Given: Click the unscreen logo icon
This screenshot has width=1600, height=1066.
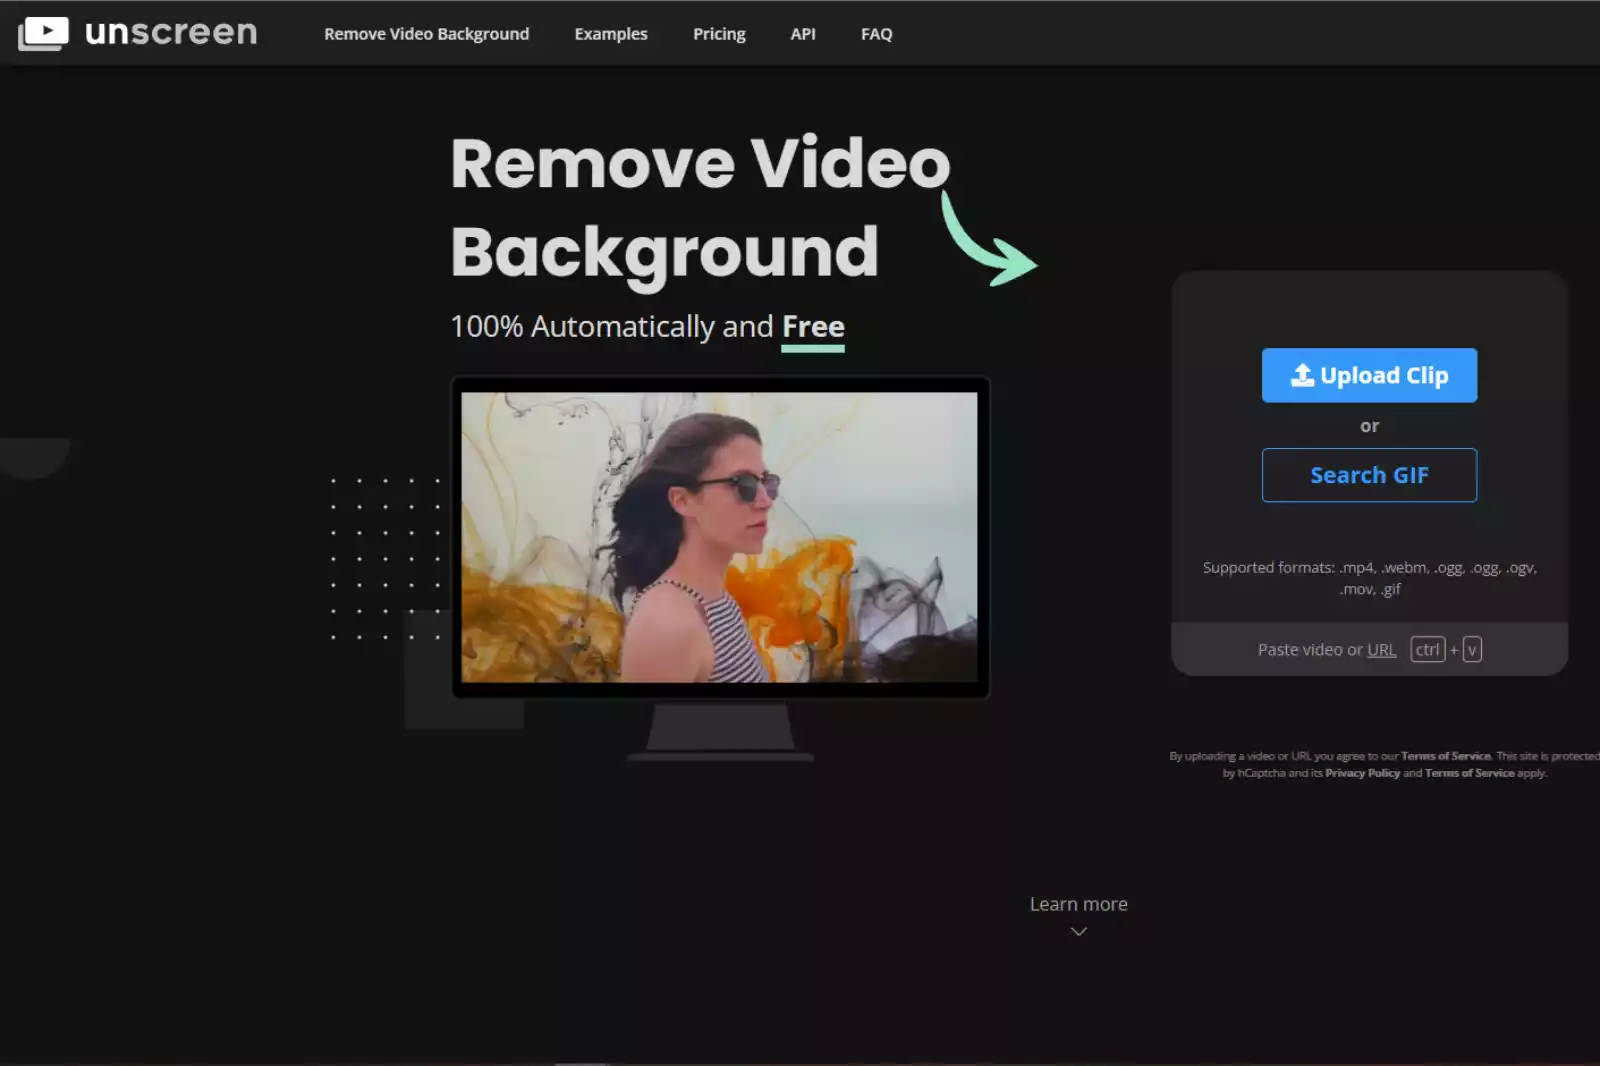Looking at the screenshot, I should 44,32.
